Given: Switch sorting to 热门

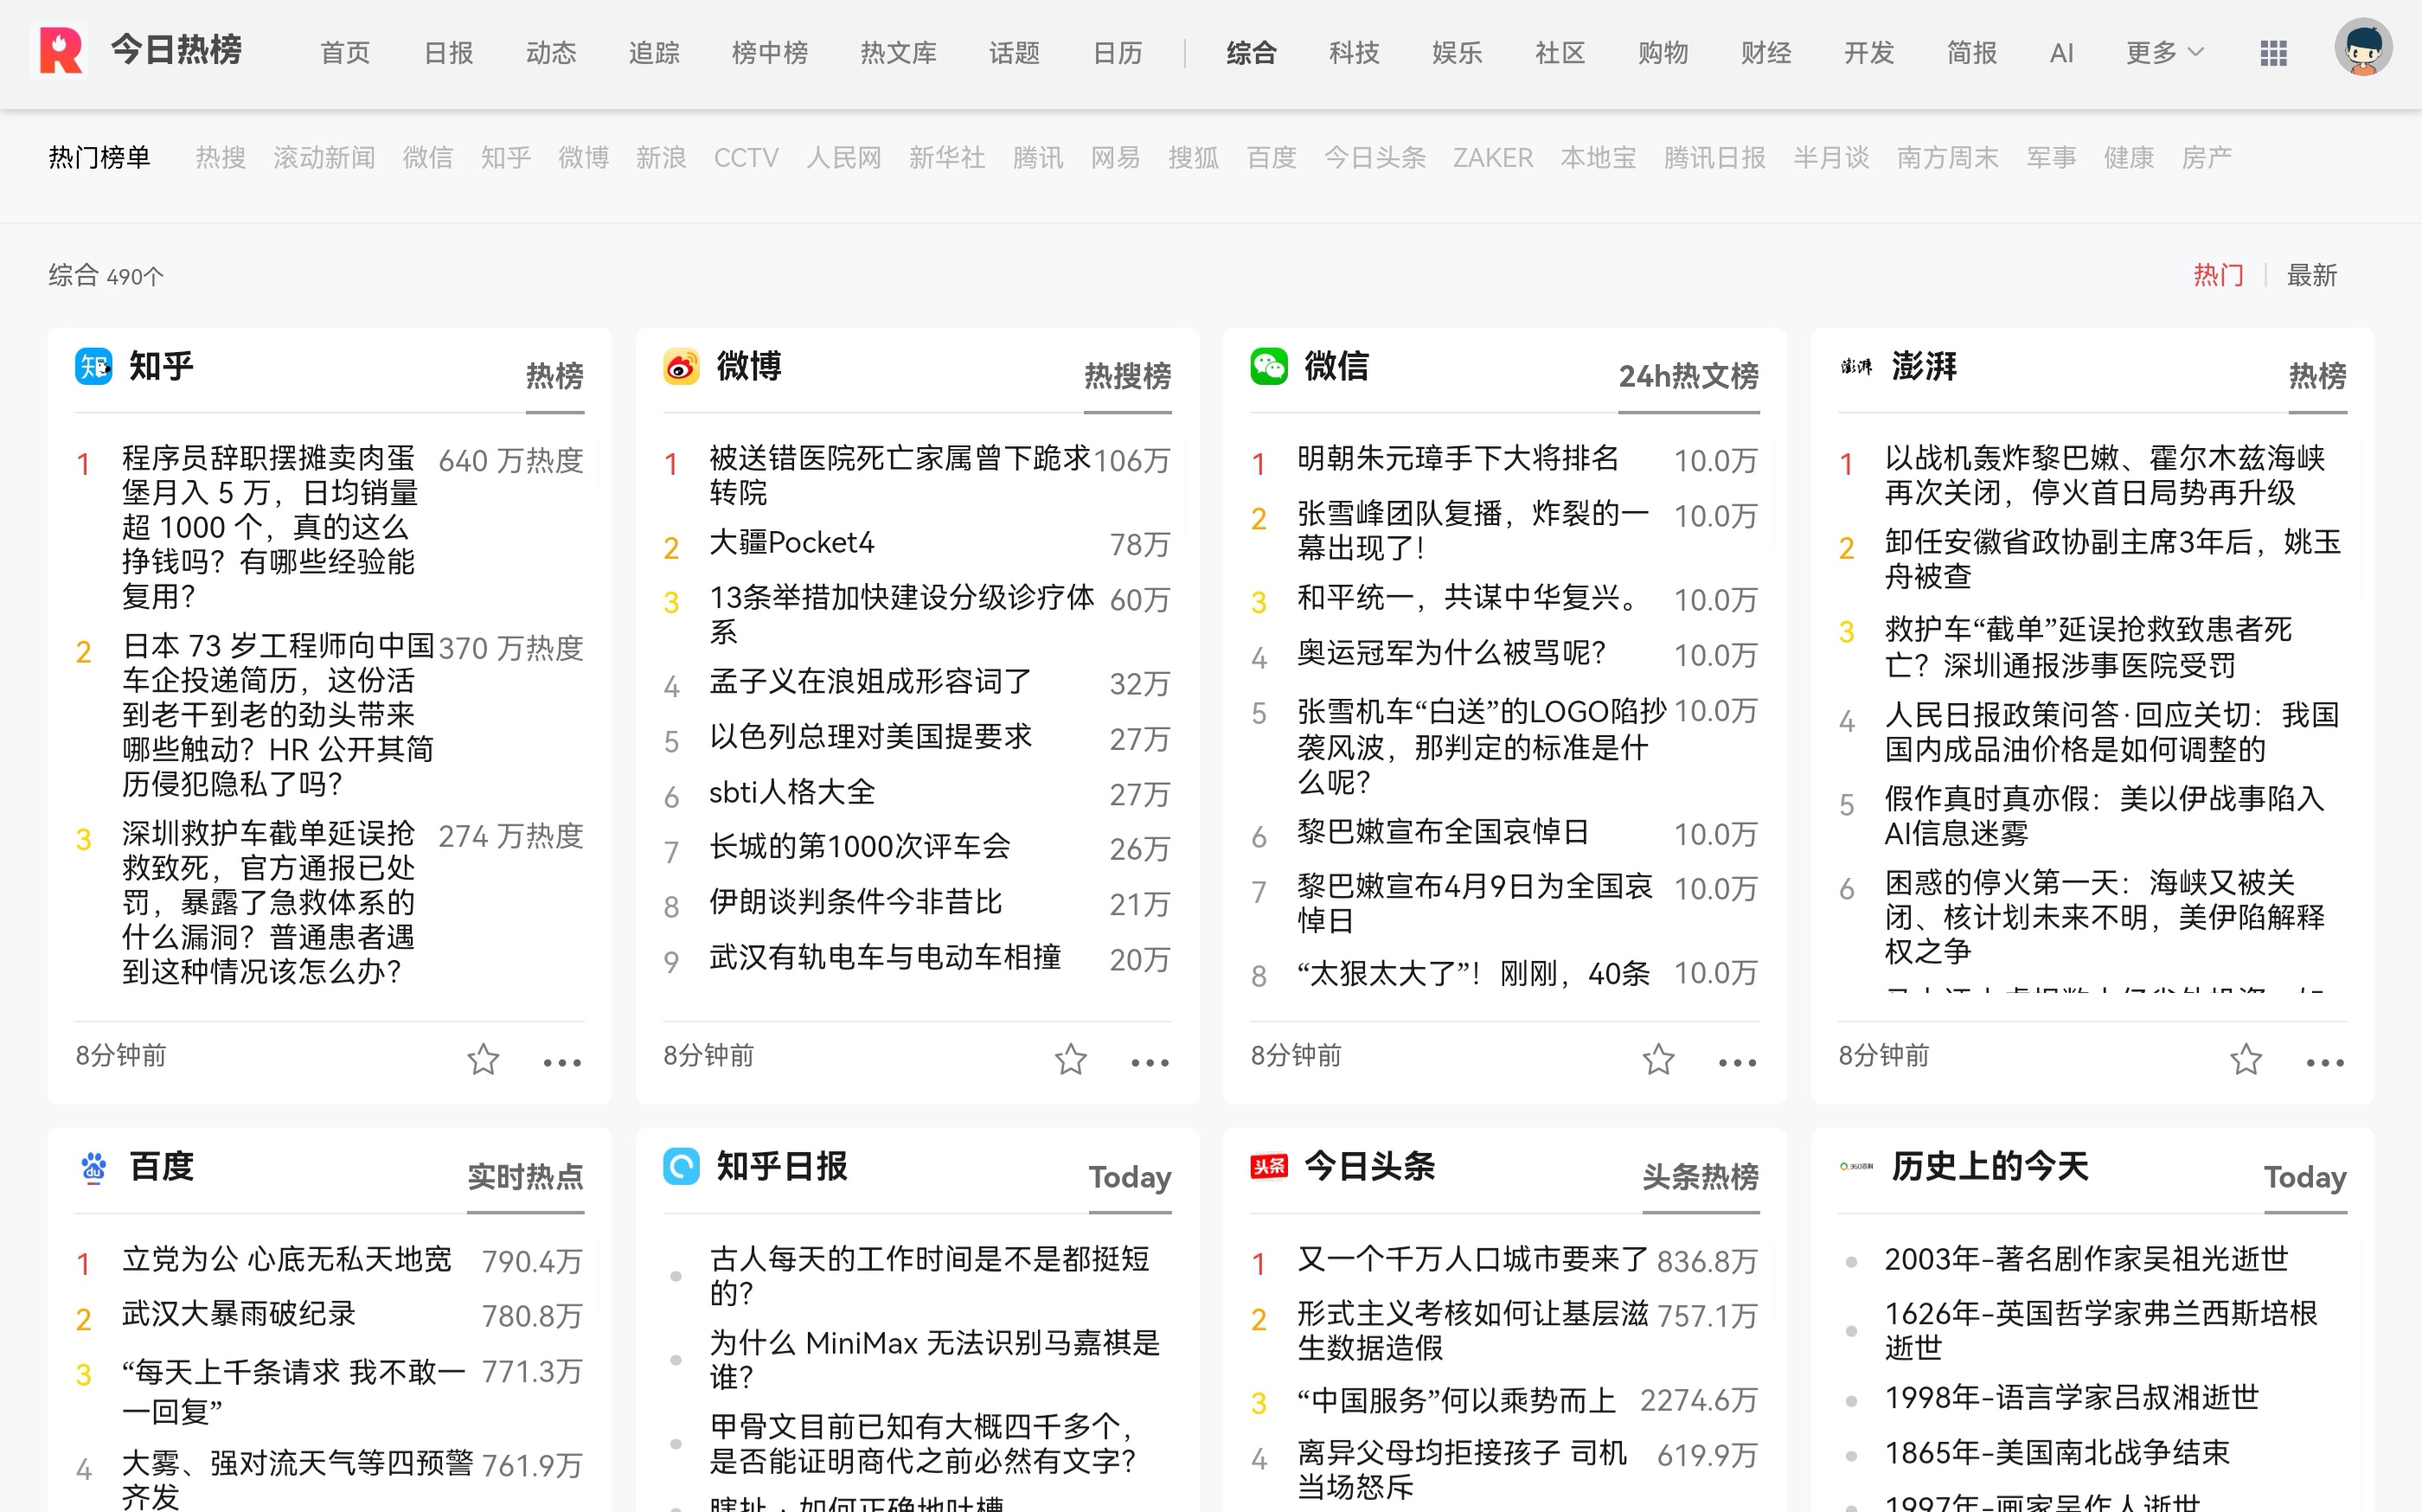Looking at the screenshot, I should click(x=2218, y=275).
